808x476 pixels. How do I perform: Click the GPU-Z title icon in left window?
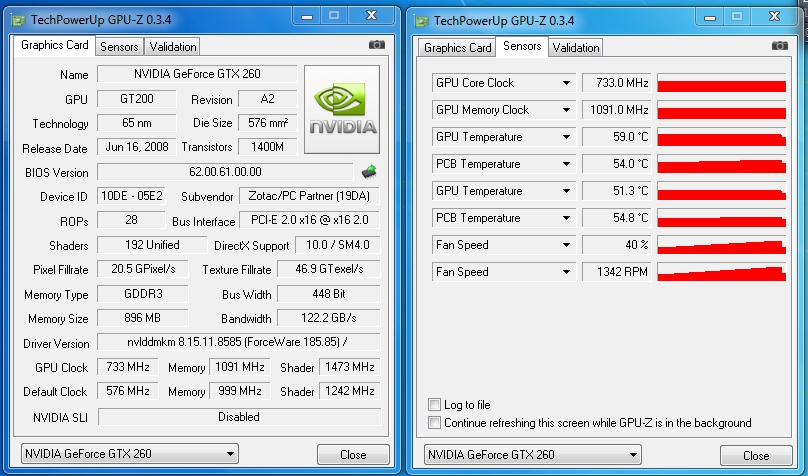pos(19,21)
